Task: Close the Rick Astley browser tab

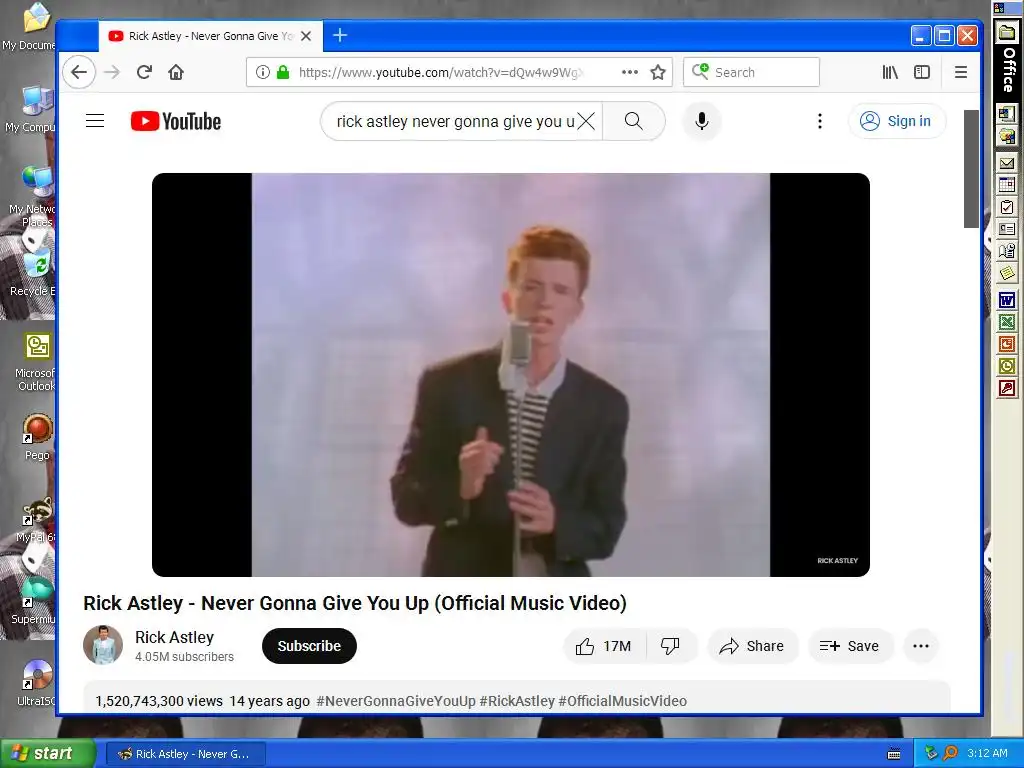Action: (306, 36)
